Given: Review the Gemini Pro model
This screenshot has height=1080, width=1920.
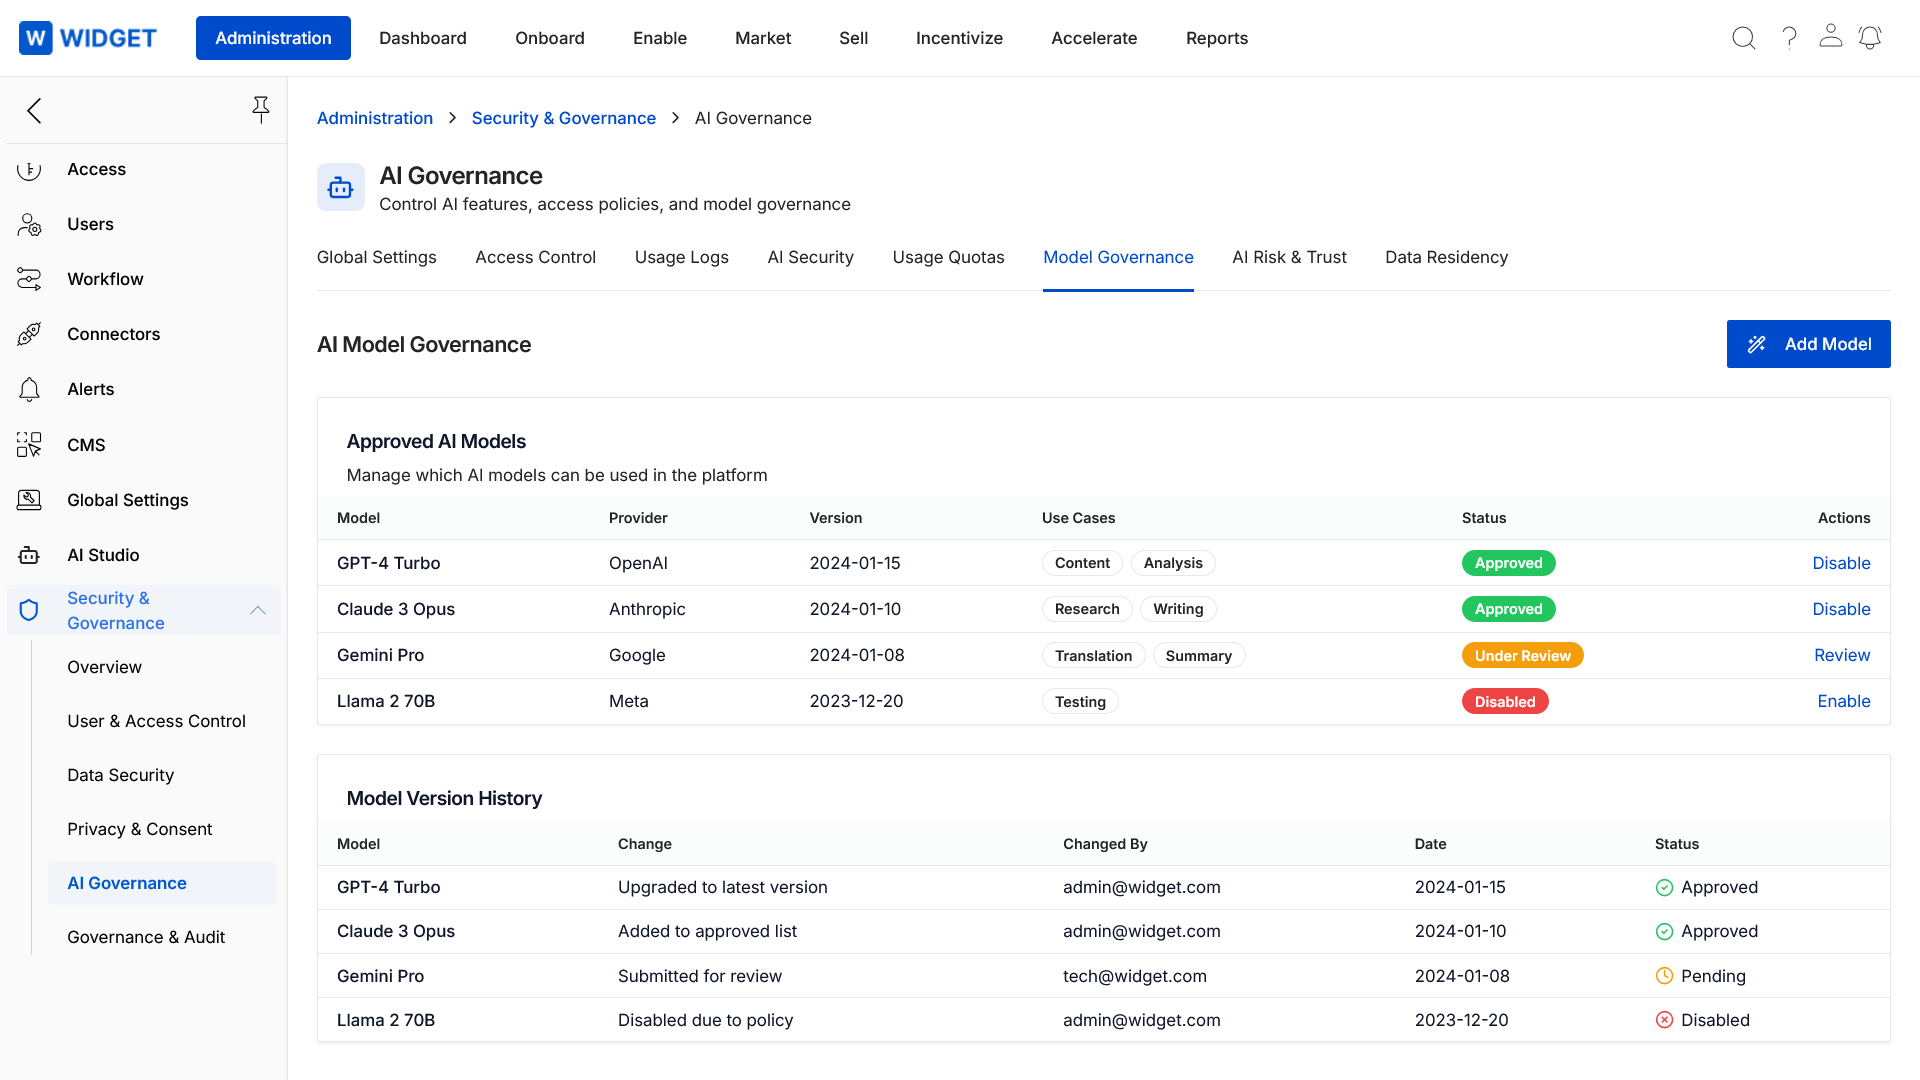Looking at the screenshot, I should click(x=1841, y=655).
